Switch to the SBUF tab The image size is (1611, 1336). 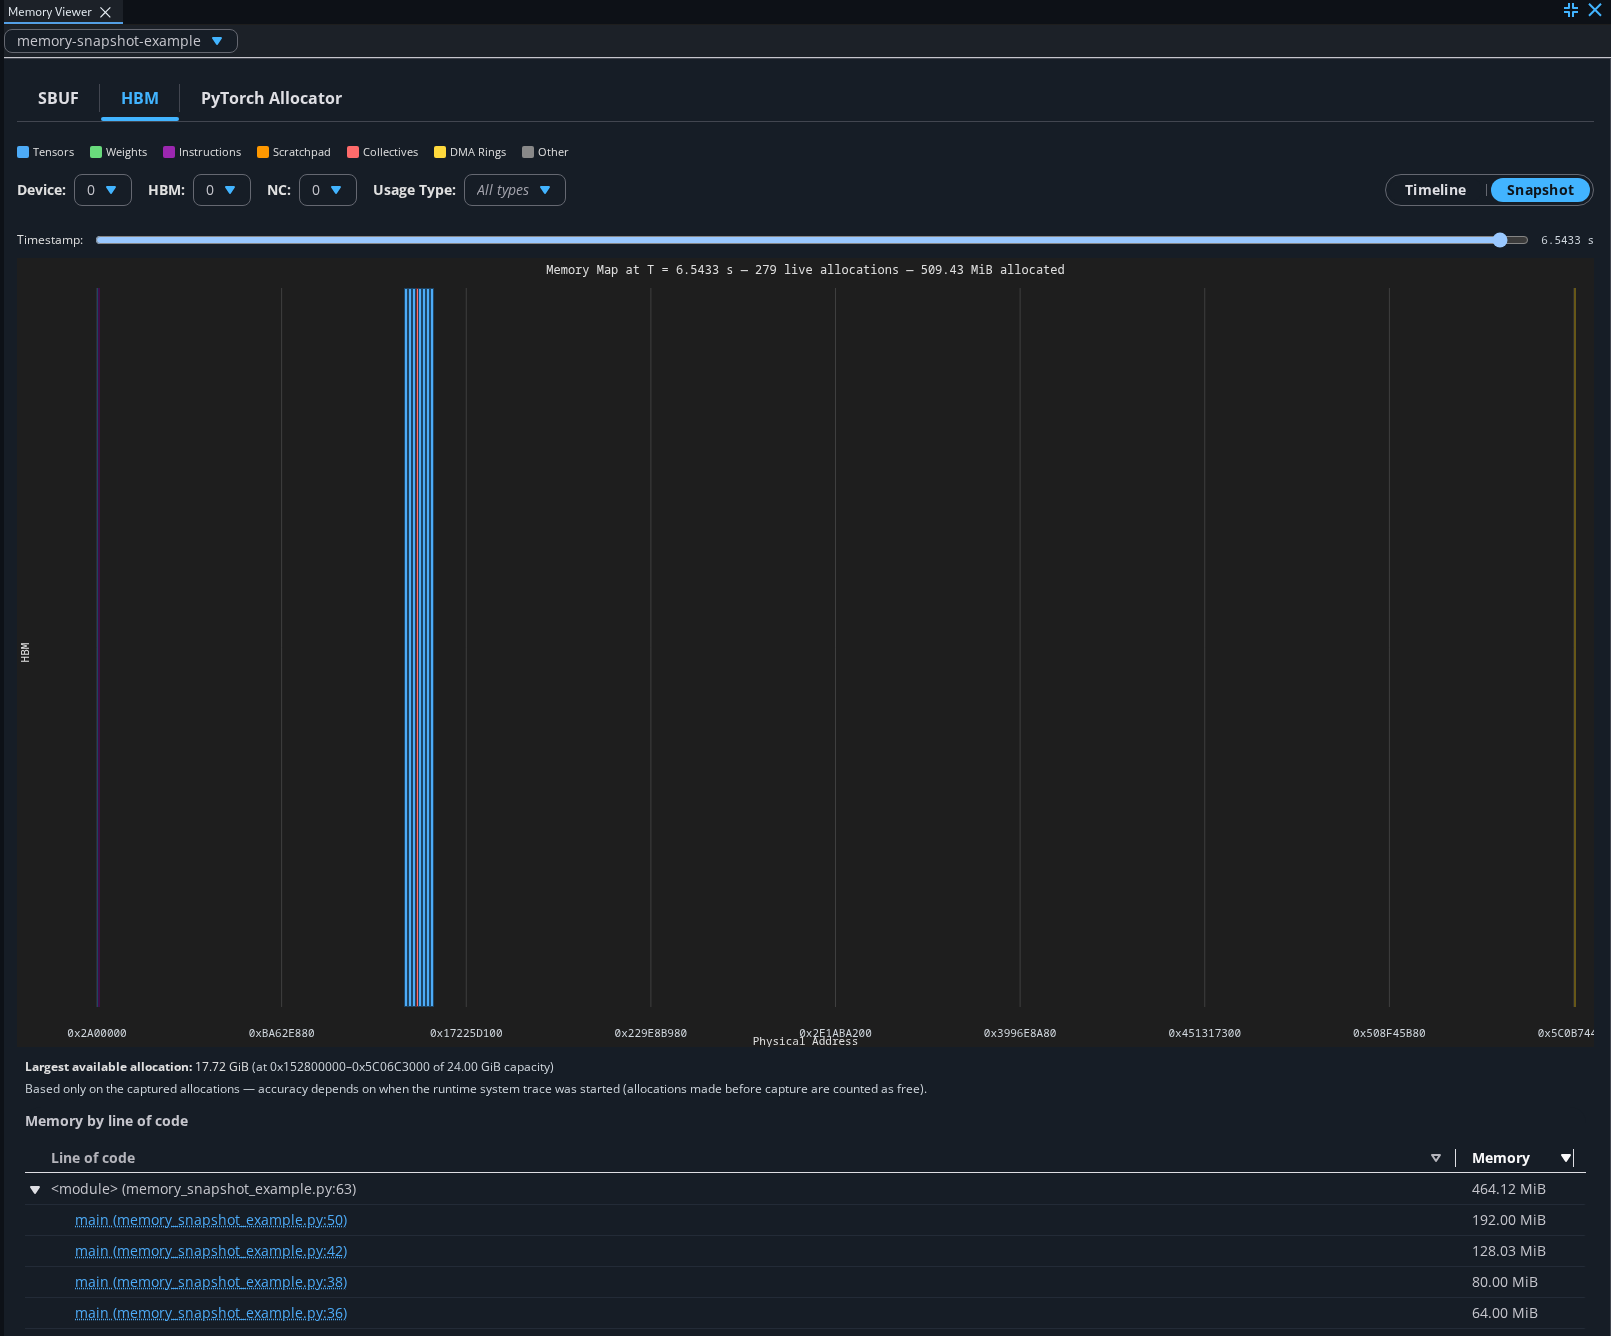(x=58, y=98)
